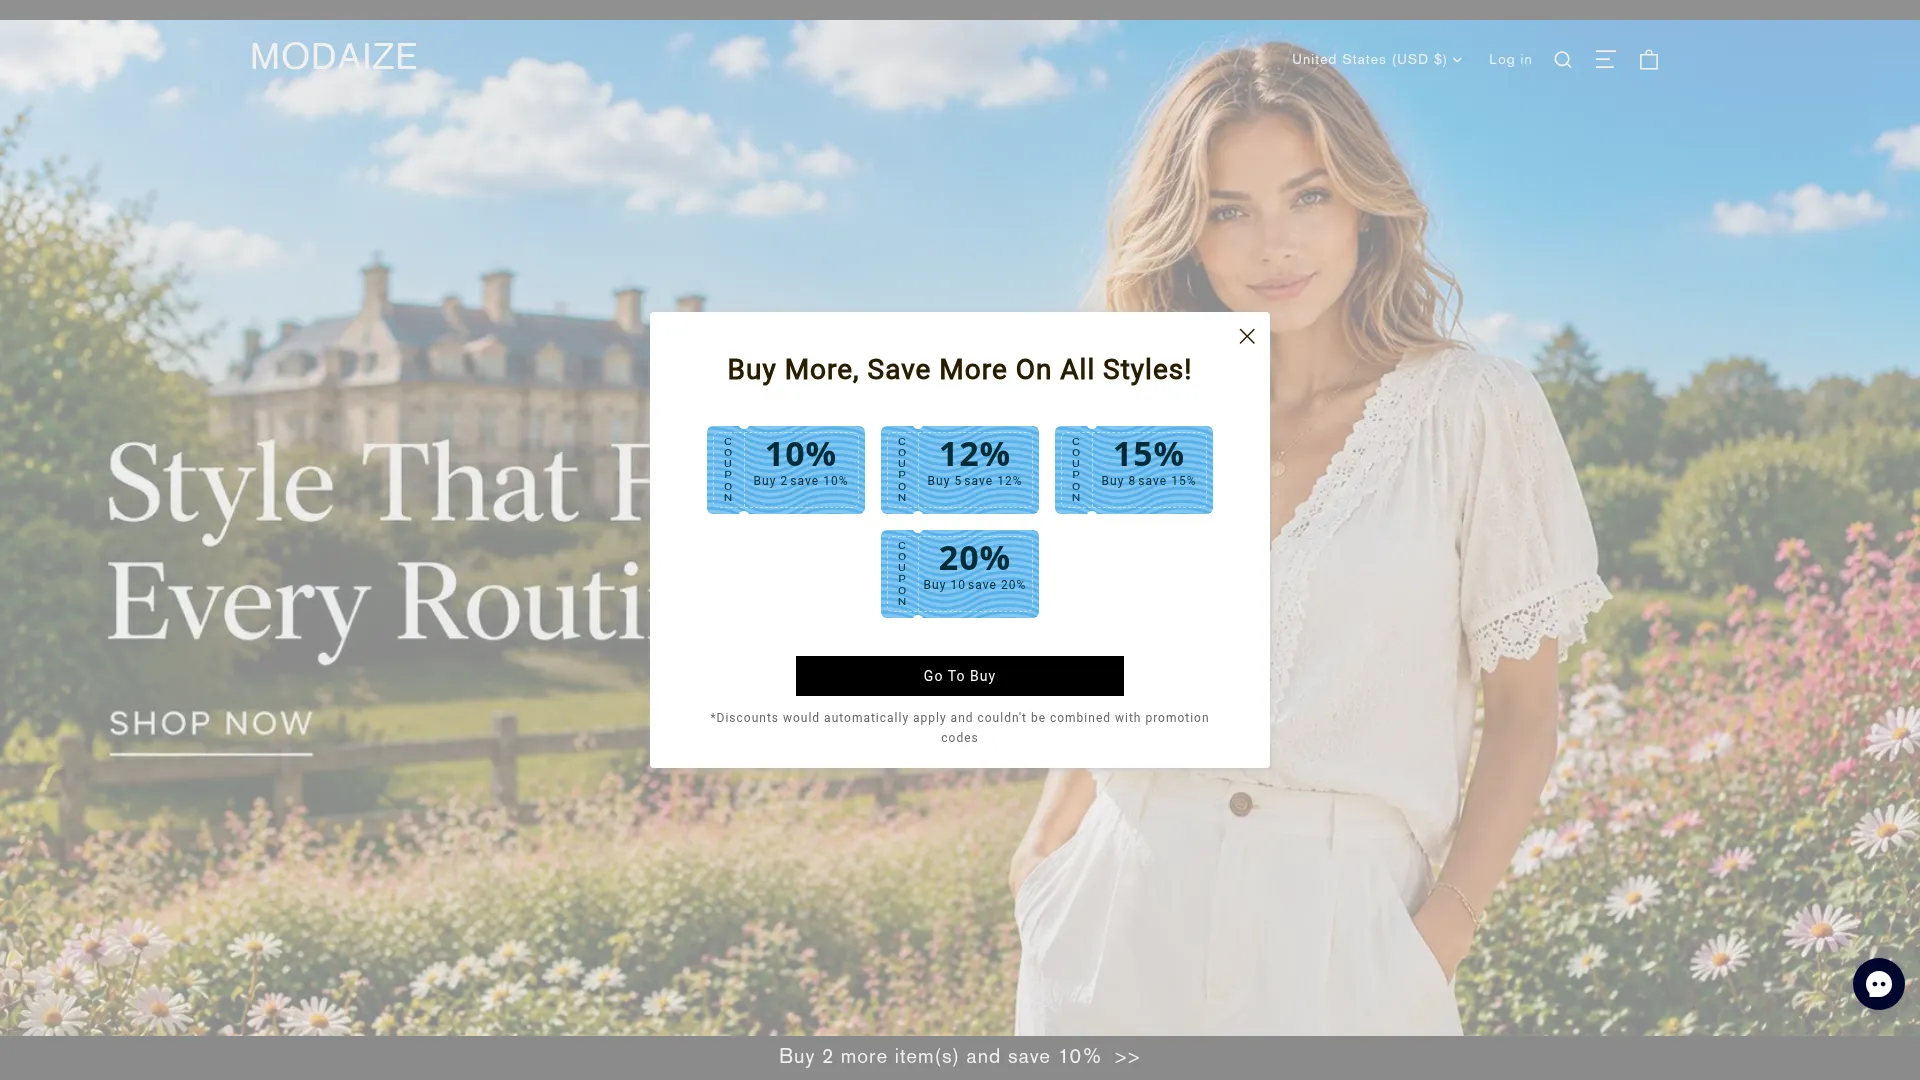Image resolution: width=1920 pixels, height=1080 pixels.
Task: Open the hamburger navigation menu icon
Action: [x=1605, y=59]
